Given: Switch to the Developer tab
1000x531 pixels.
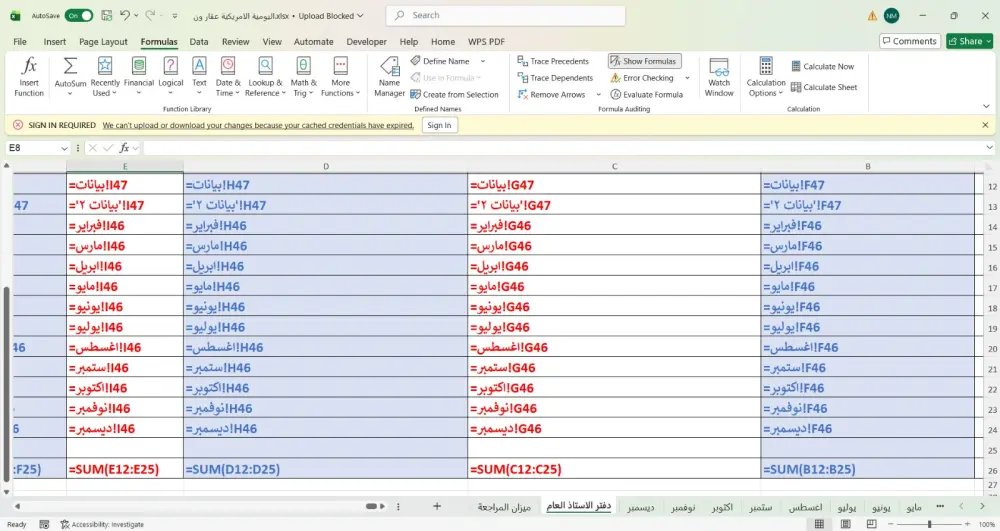Looking at the screenshot, I should (x=366, y=41).
